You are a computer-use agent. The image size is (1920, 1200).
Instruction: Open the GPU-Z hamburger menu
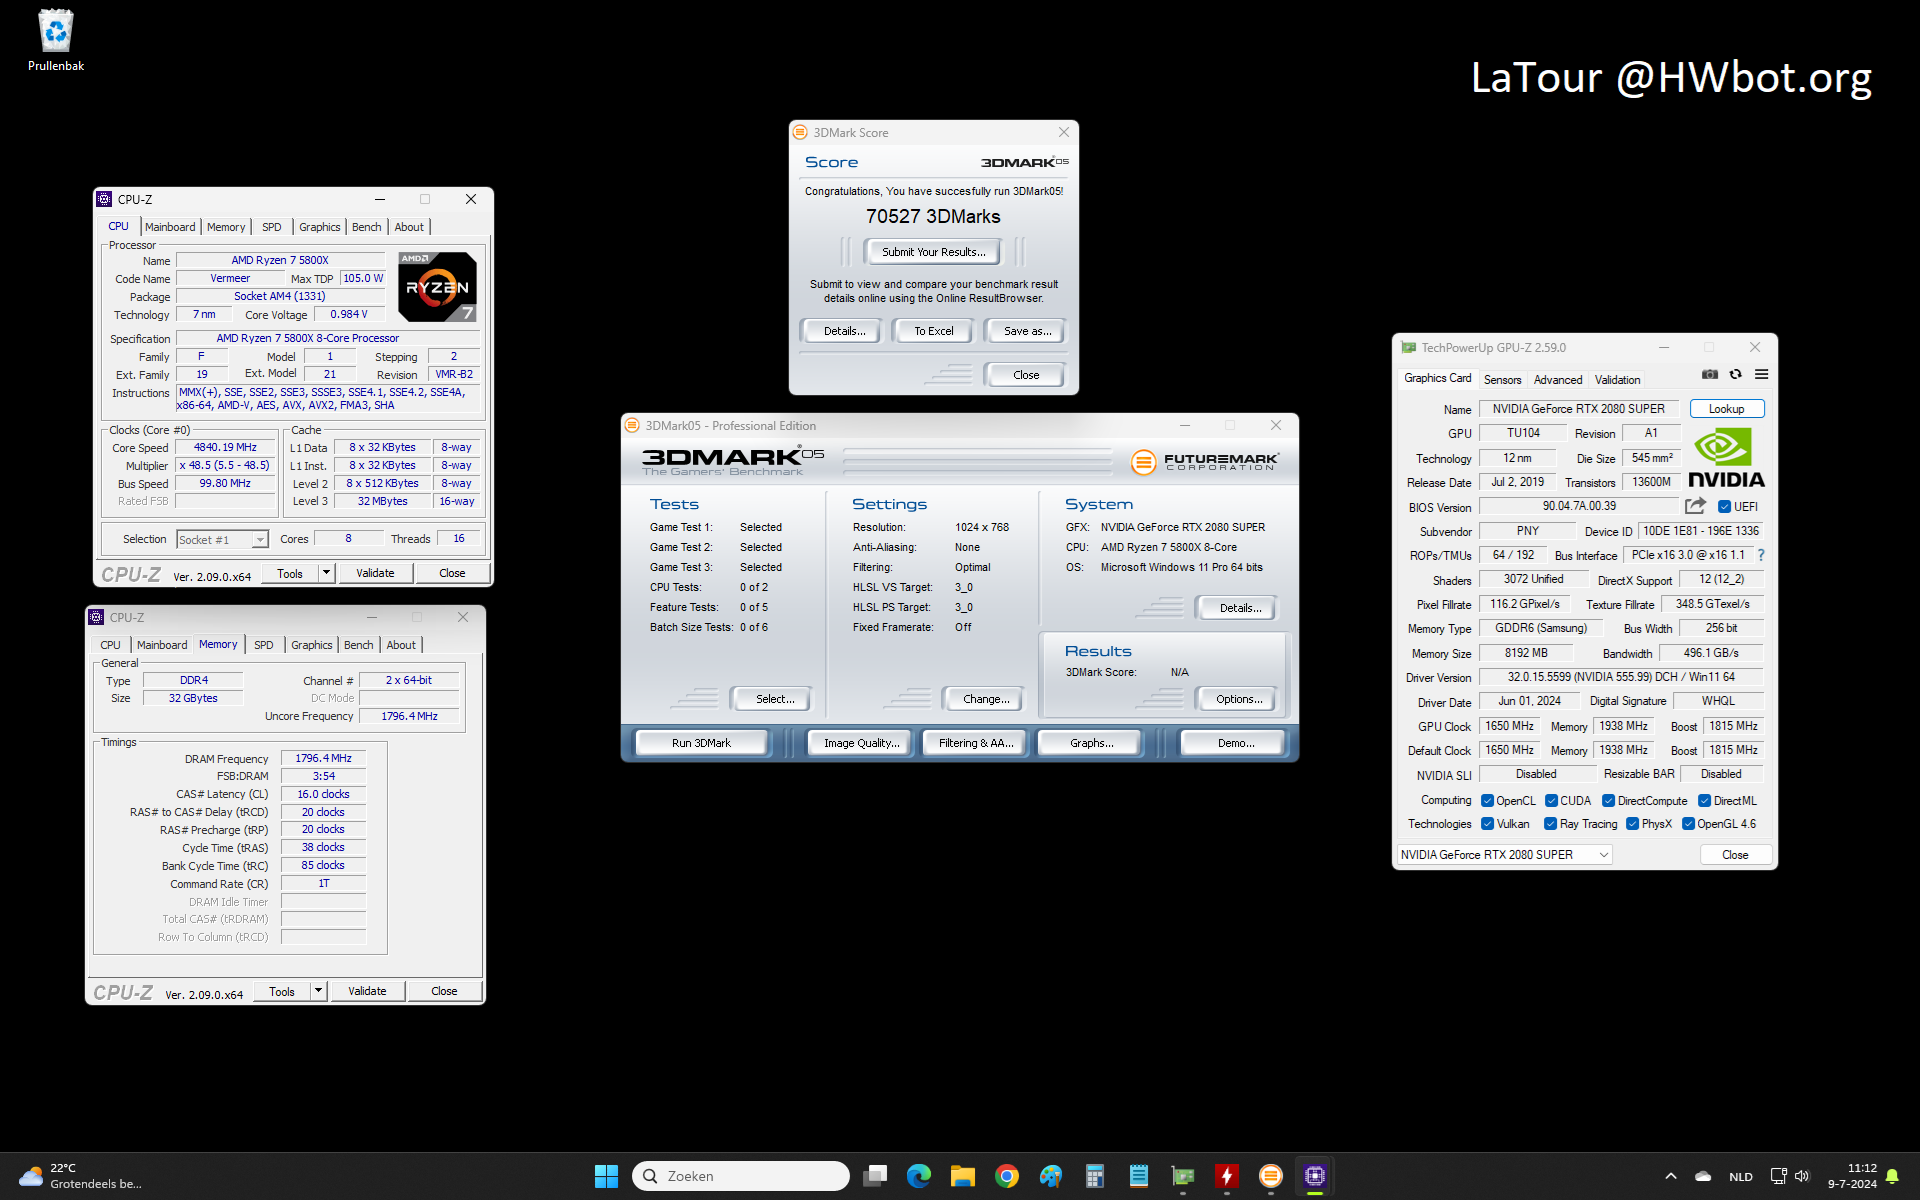point(1762,374)
